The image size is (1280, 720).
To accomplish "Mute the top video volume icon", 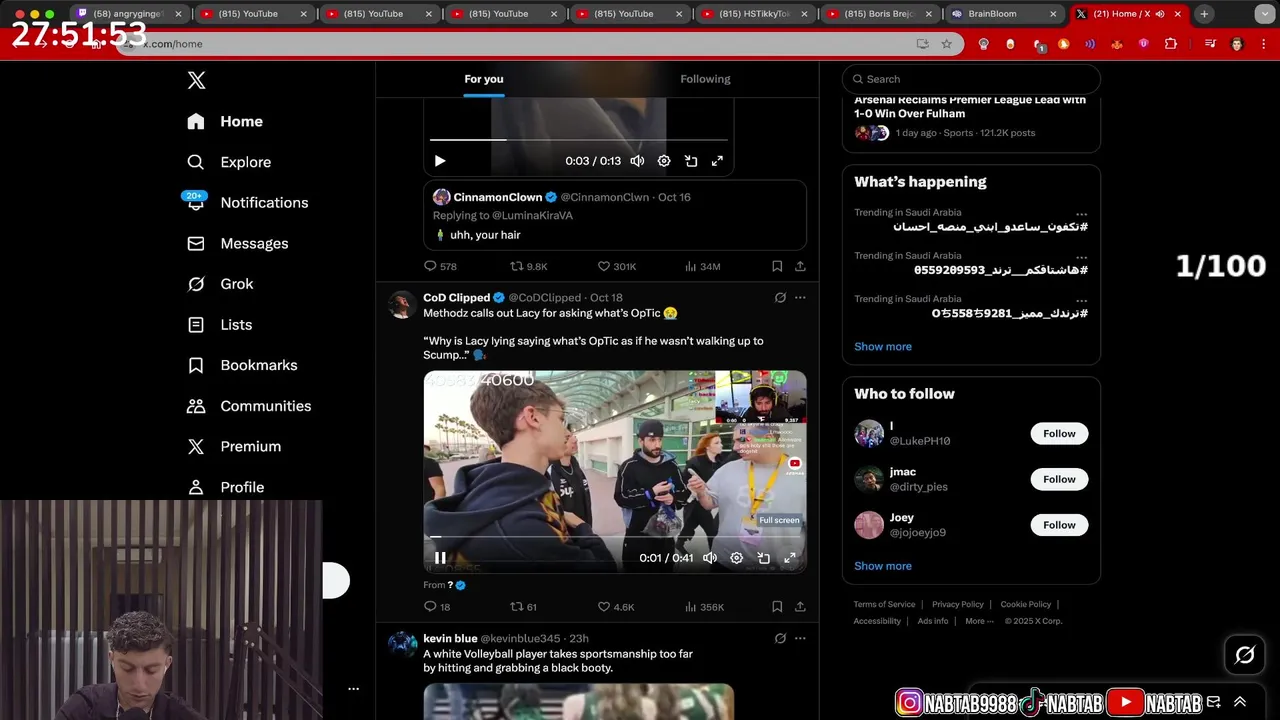I will 637,161.
